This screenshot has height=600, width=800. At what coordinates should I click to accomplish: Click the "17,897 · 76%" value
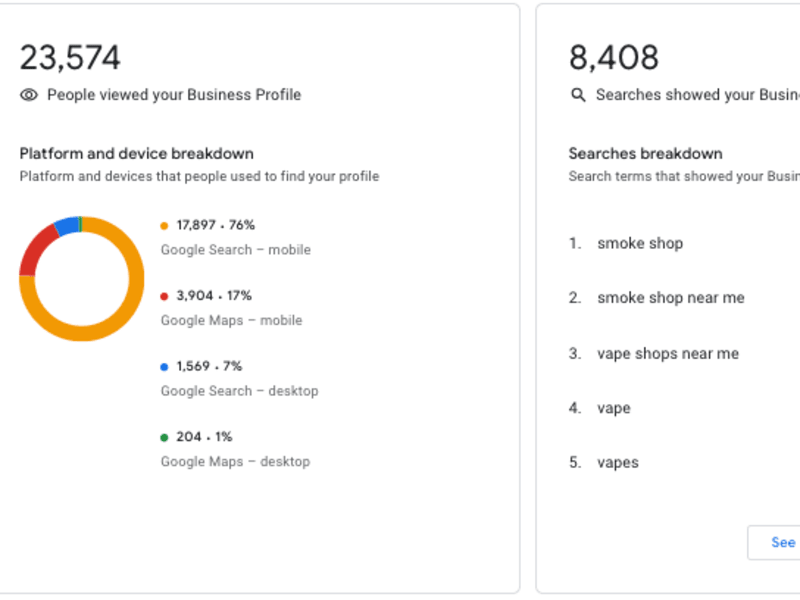pyautogui.click(x=215, y=225)
